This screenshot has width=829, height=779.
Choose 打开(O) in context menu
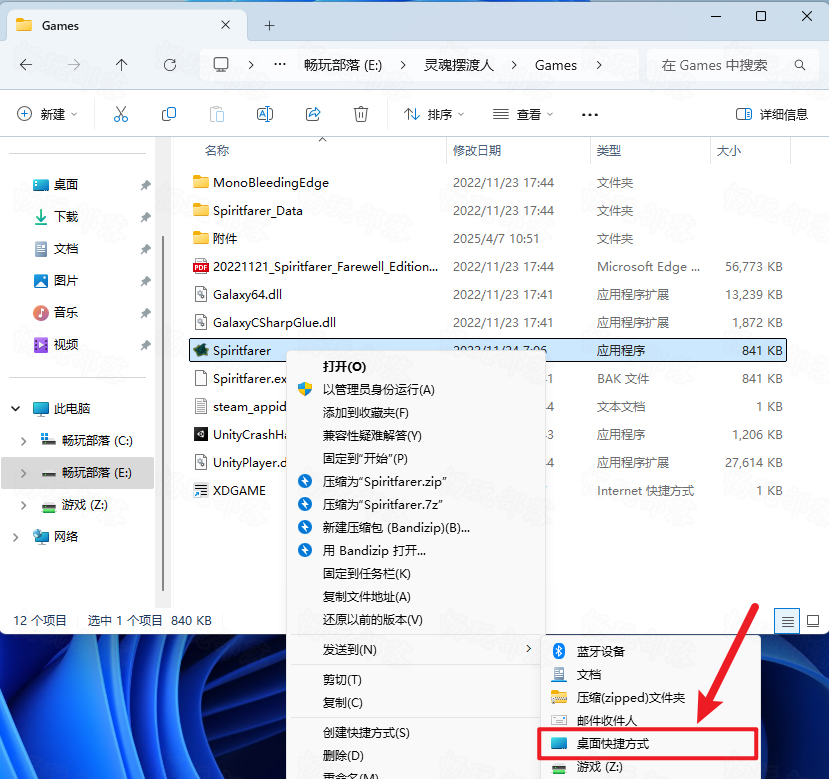pos(344,367)
